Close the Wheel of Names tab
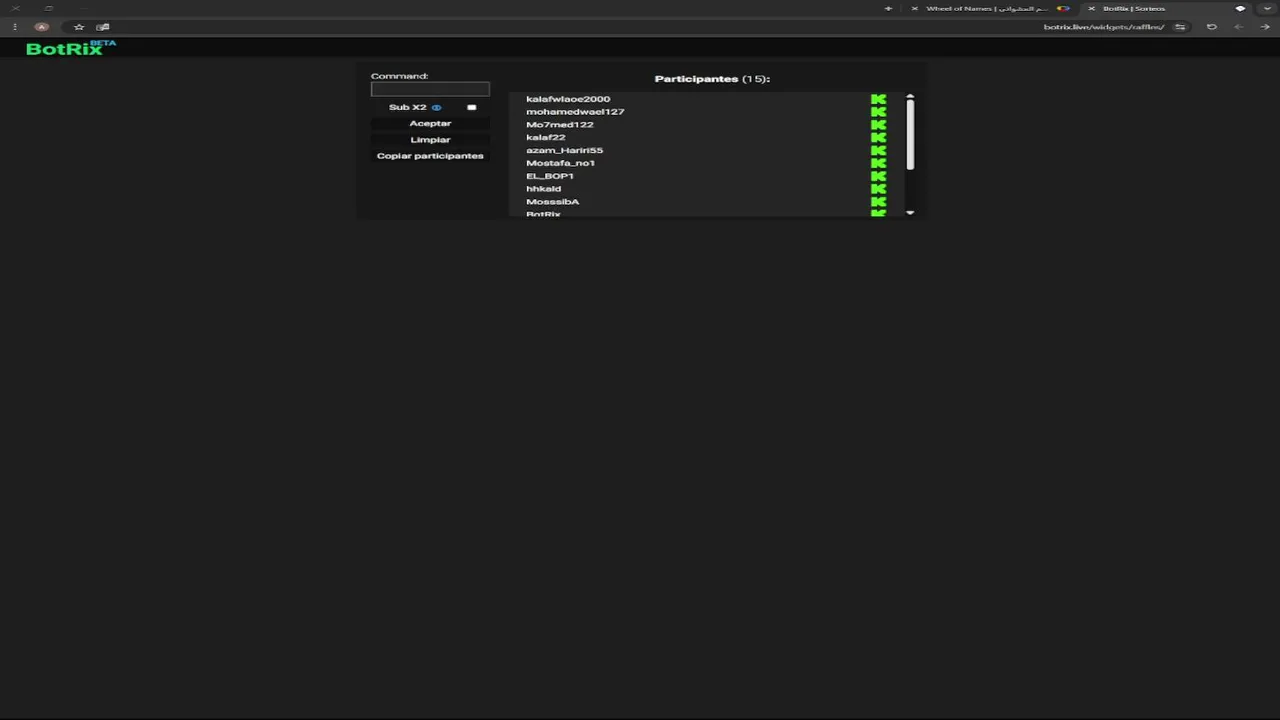 [914, 8]
